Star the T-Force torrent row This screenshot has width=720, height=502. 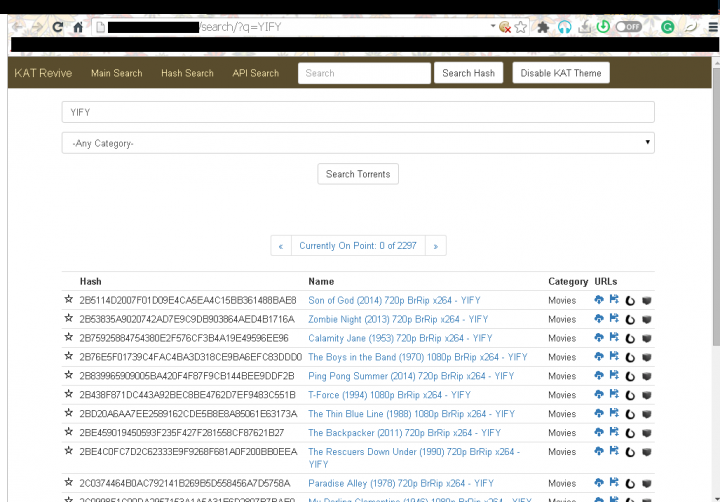coord(69,394)
